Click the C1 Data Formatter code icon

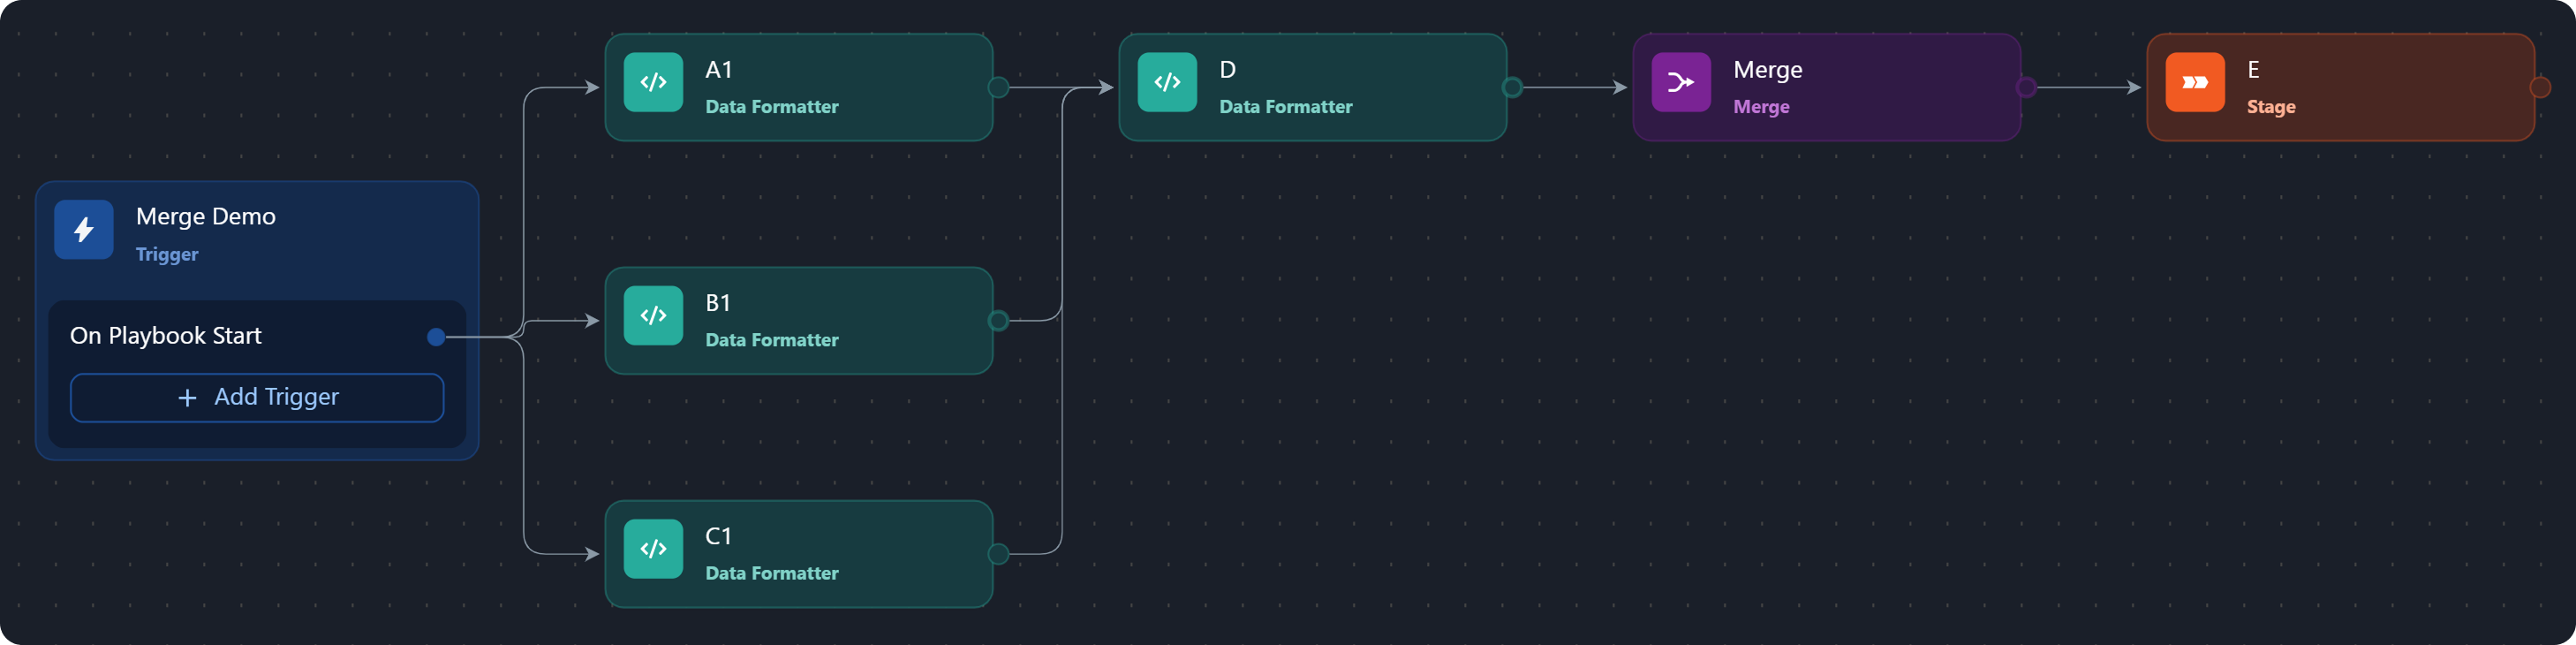click(653, 549)
